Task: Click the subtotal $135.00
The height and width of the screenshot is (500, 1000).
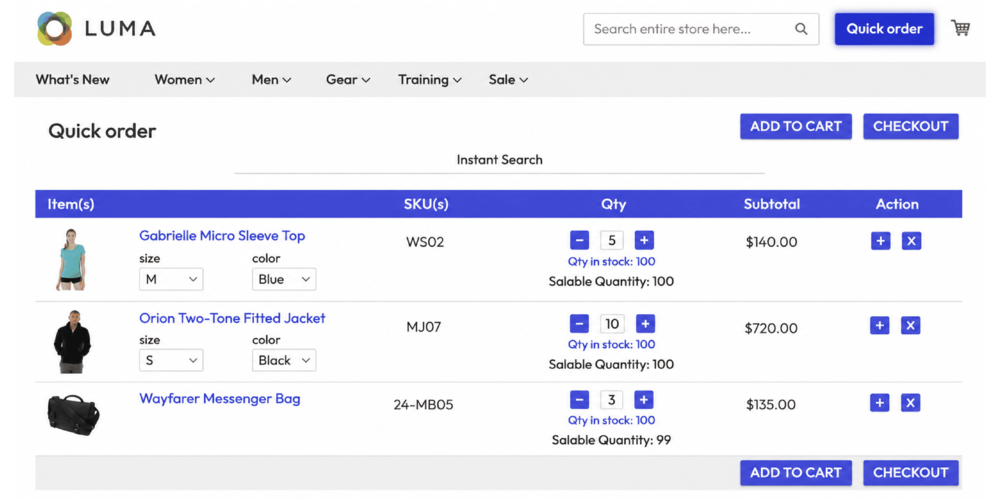Action: coord(771,404)
